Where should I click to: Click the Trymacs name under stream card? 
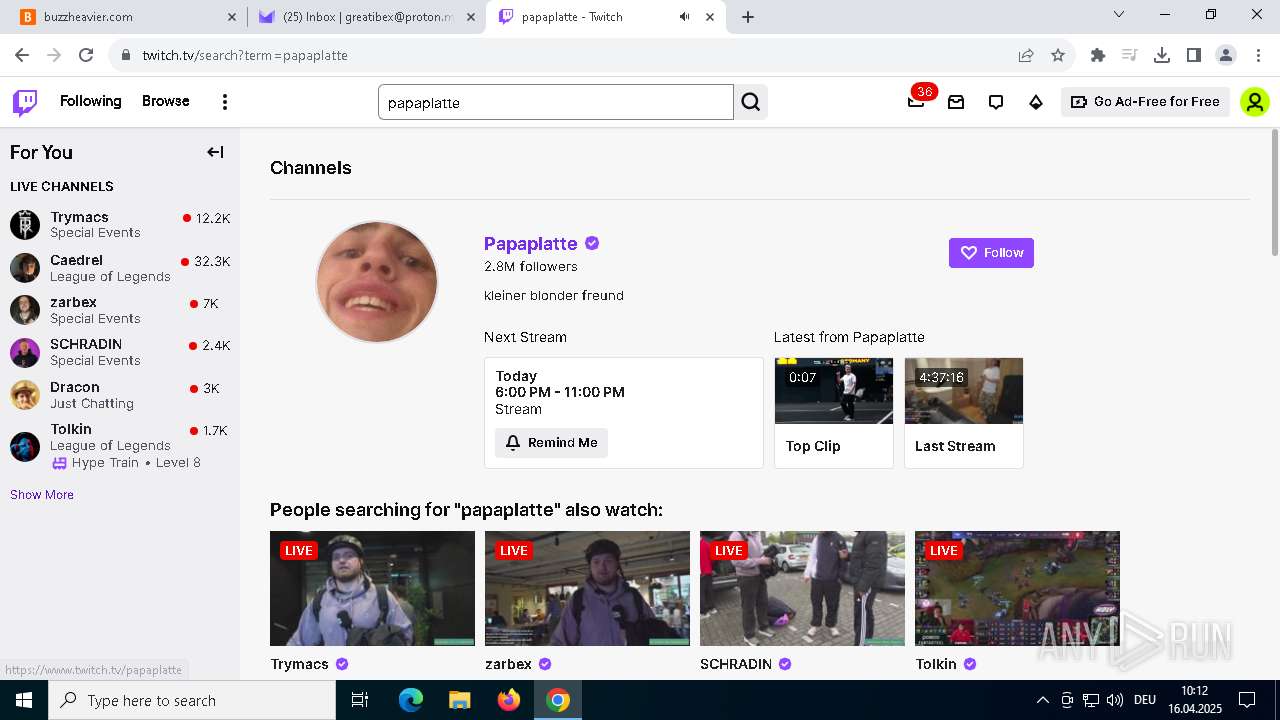(x=299, y=664)
